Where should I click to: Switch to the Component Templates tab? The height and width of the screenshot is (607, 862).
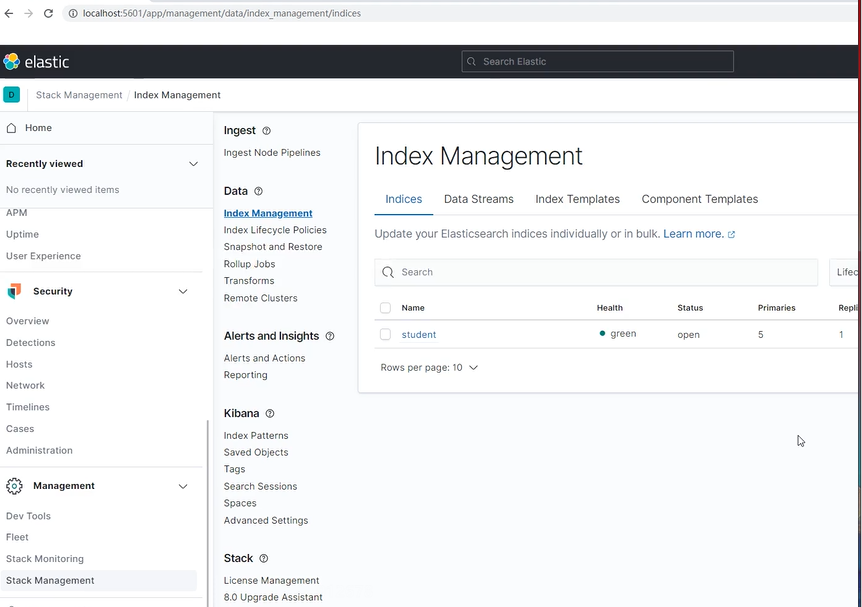[x=699, y=199]
